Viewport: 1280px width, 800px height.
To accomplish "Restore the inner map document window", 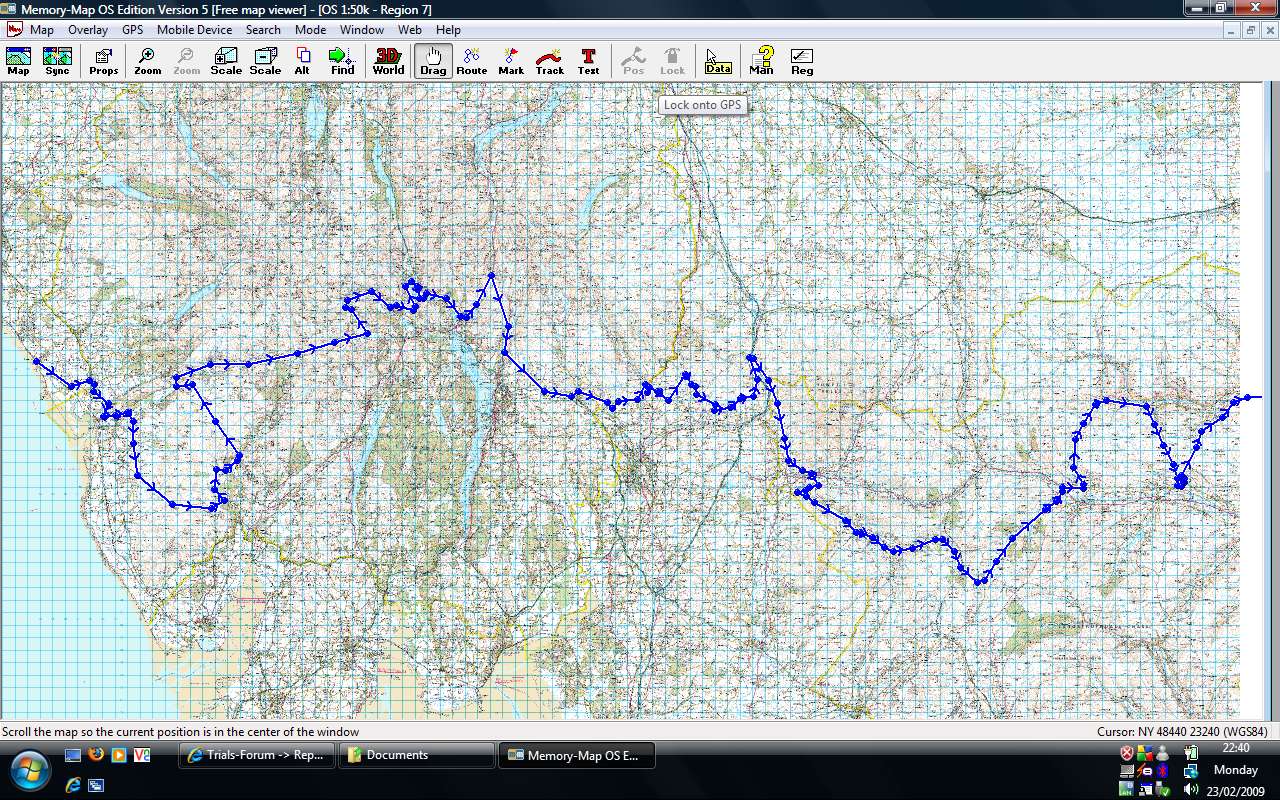I will 1250,30.
